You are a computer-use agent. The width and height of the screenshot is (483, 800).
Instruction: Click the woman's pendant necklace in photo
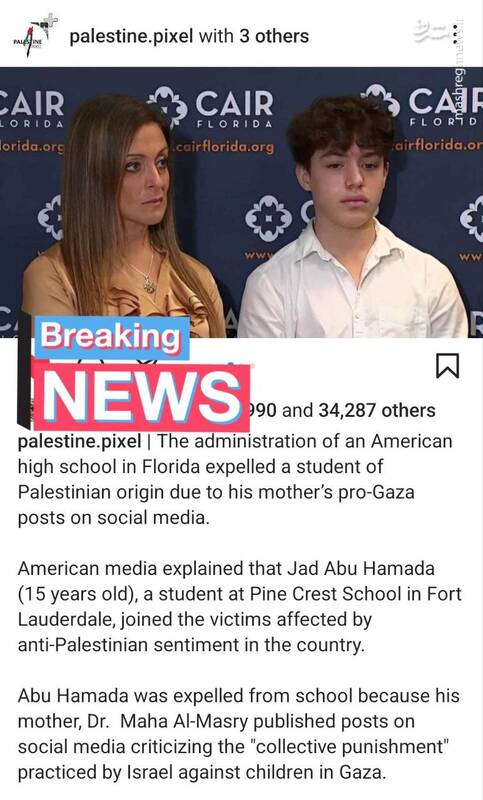click(148, 283)
